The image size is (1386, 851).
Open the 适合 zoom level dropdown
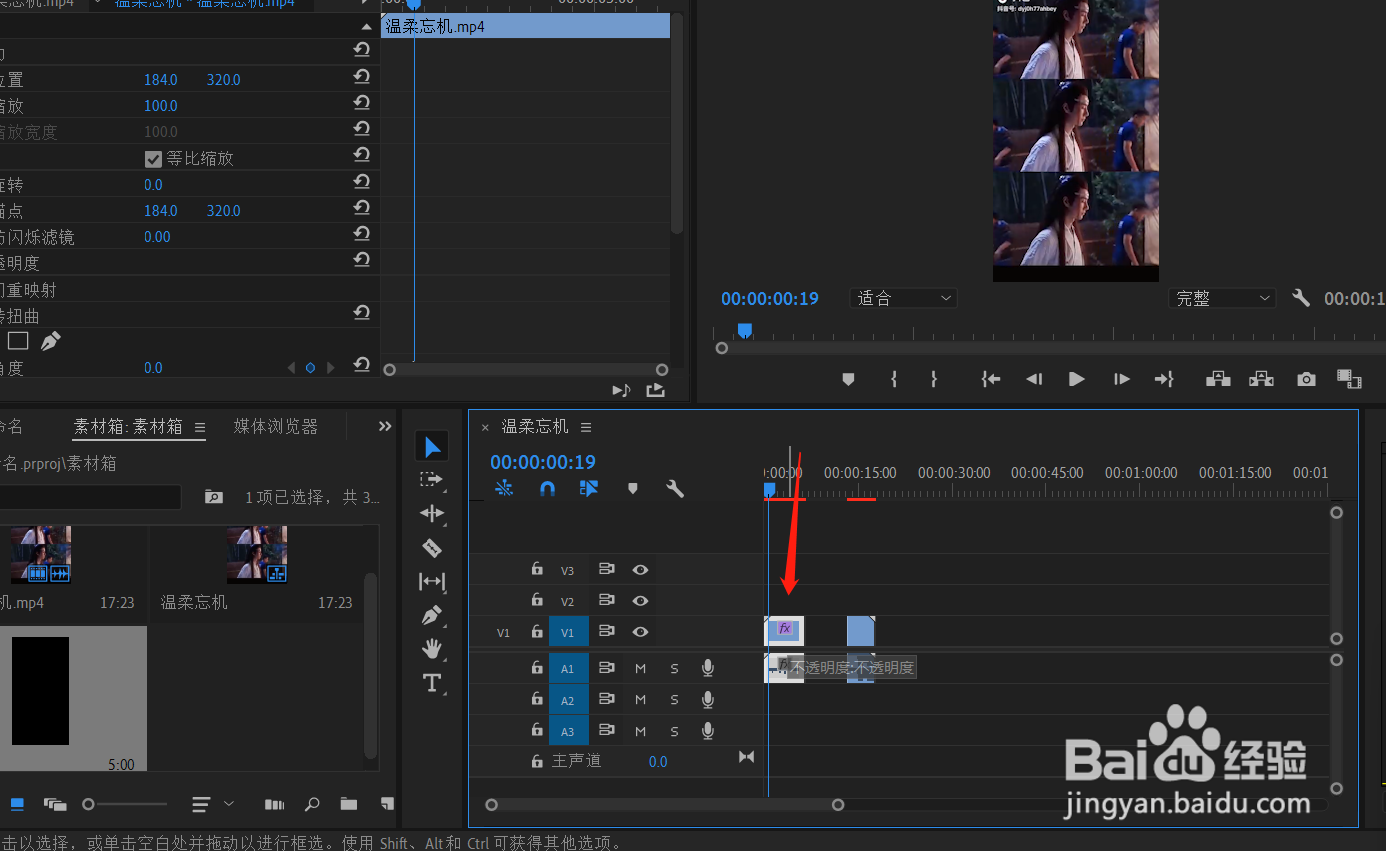pyautogui.click(x=903, y=298)
